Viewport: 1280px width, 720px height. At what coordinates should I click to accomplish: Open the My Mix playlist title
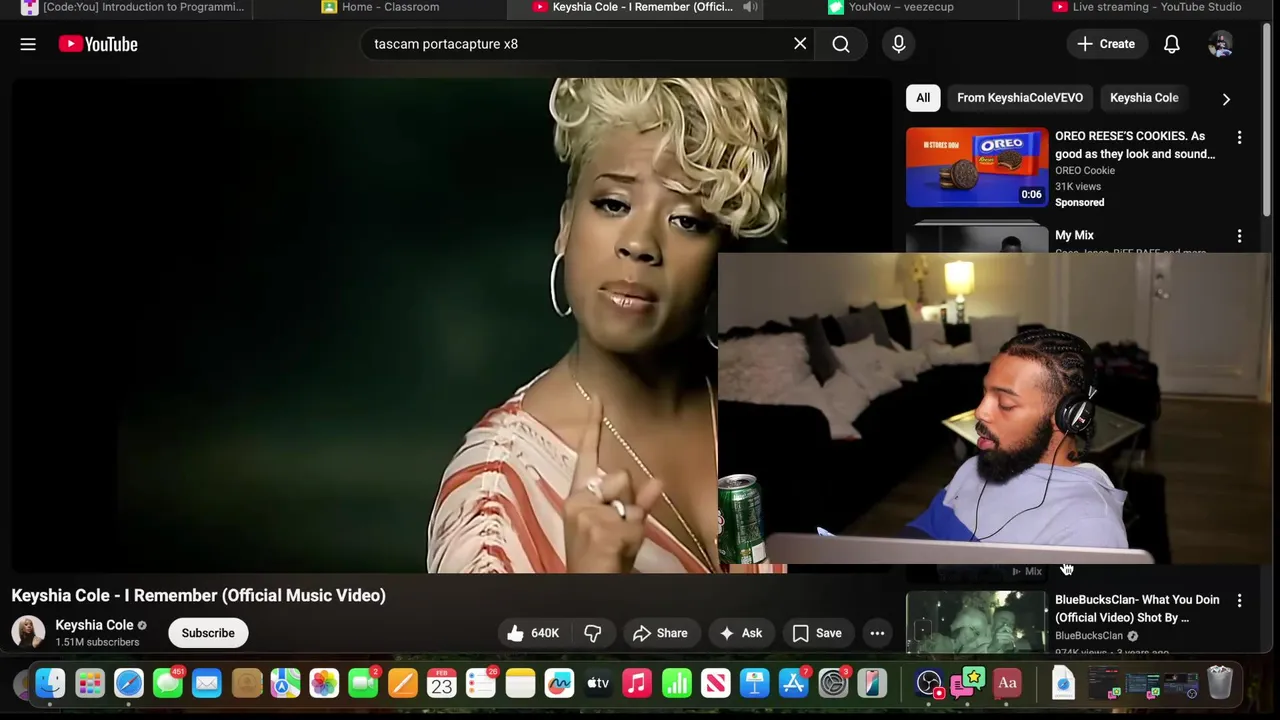pos(1074,235)
